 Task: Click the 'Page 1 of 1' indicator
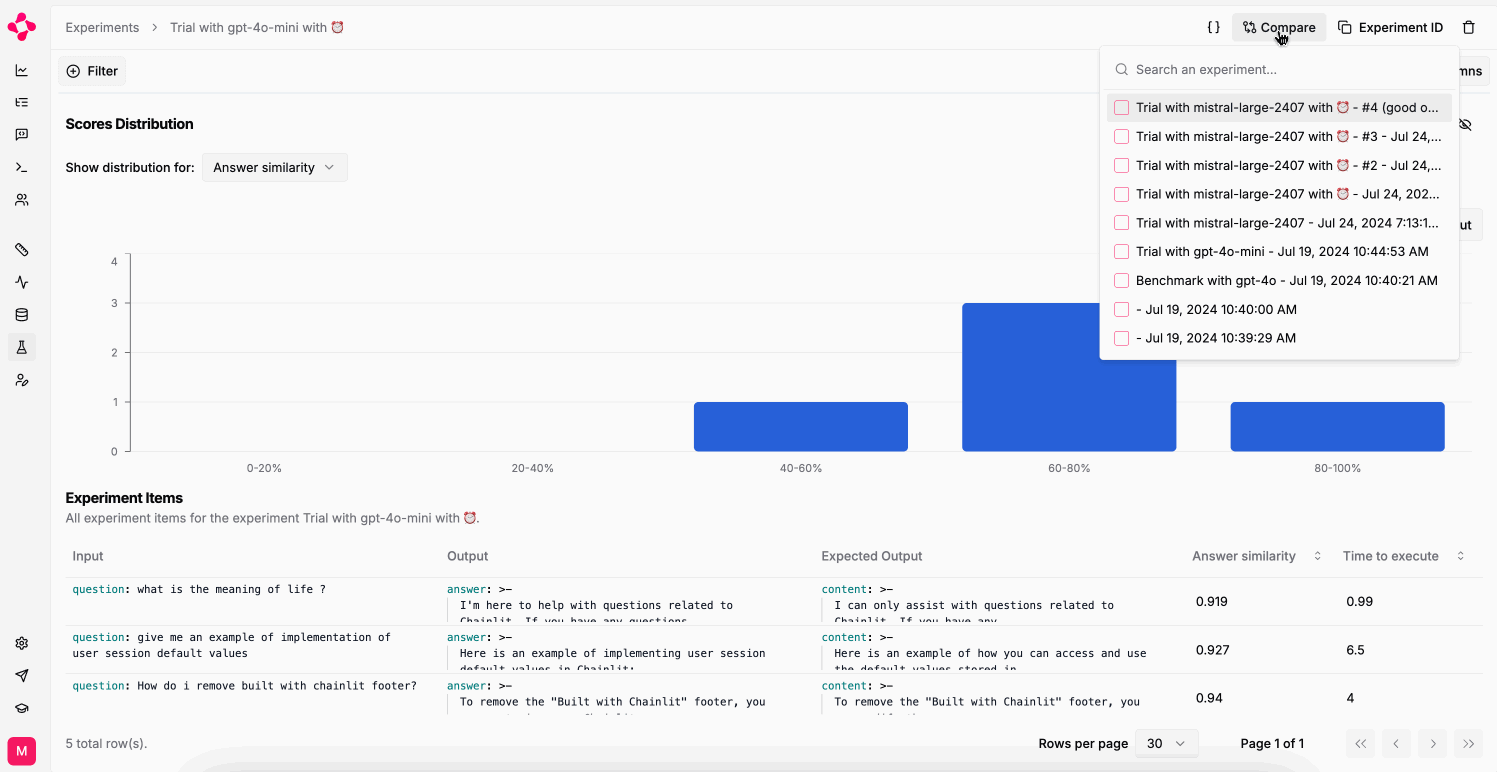tap(1272, 743)
